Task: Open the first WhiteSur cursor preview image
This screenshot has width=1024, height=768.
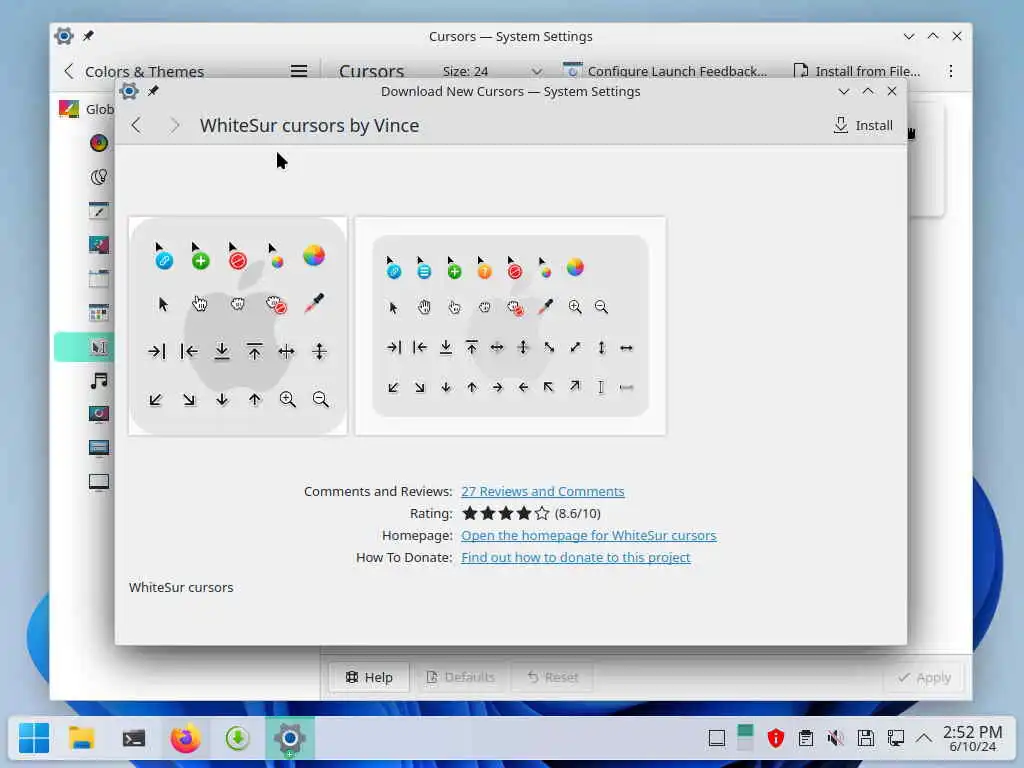Action: coord(238,326)
